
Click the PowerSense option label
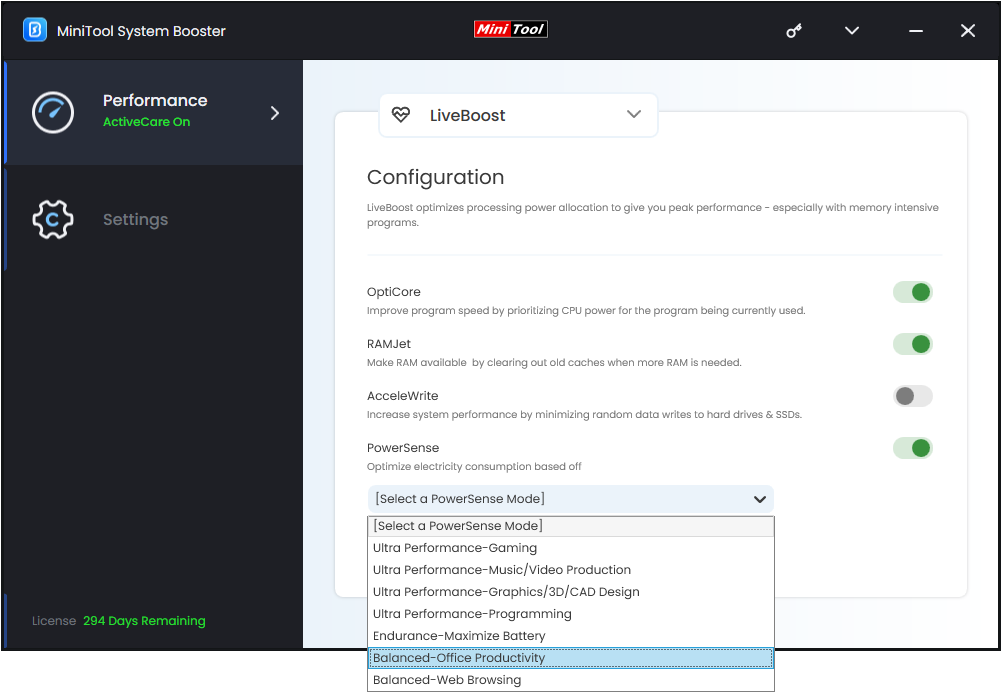click(x=403, y=448)
